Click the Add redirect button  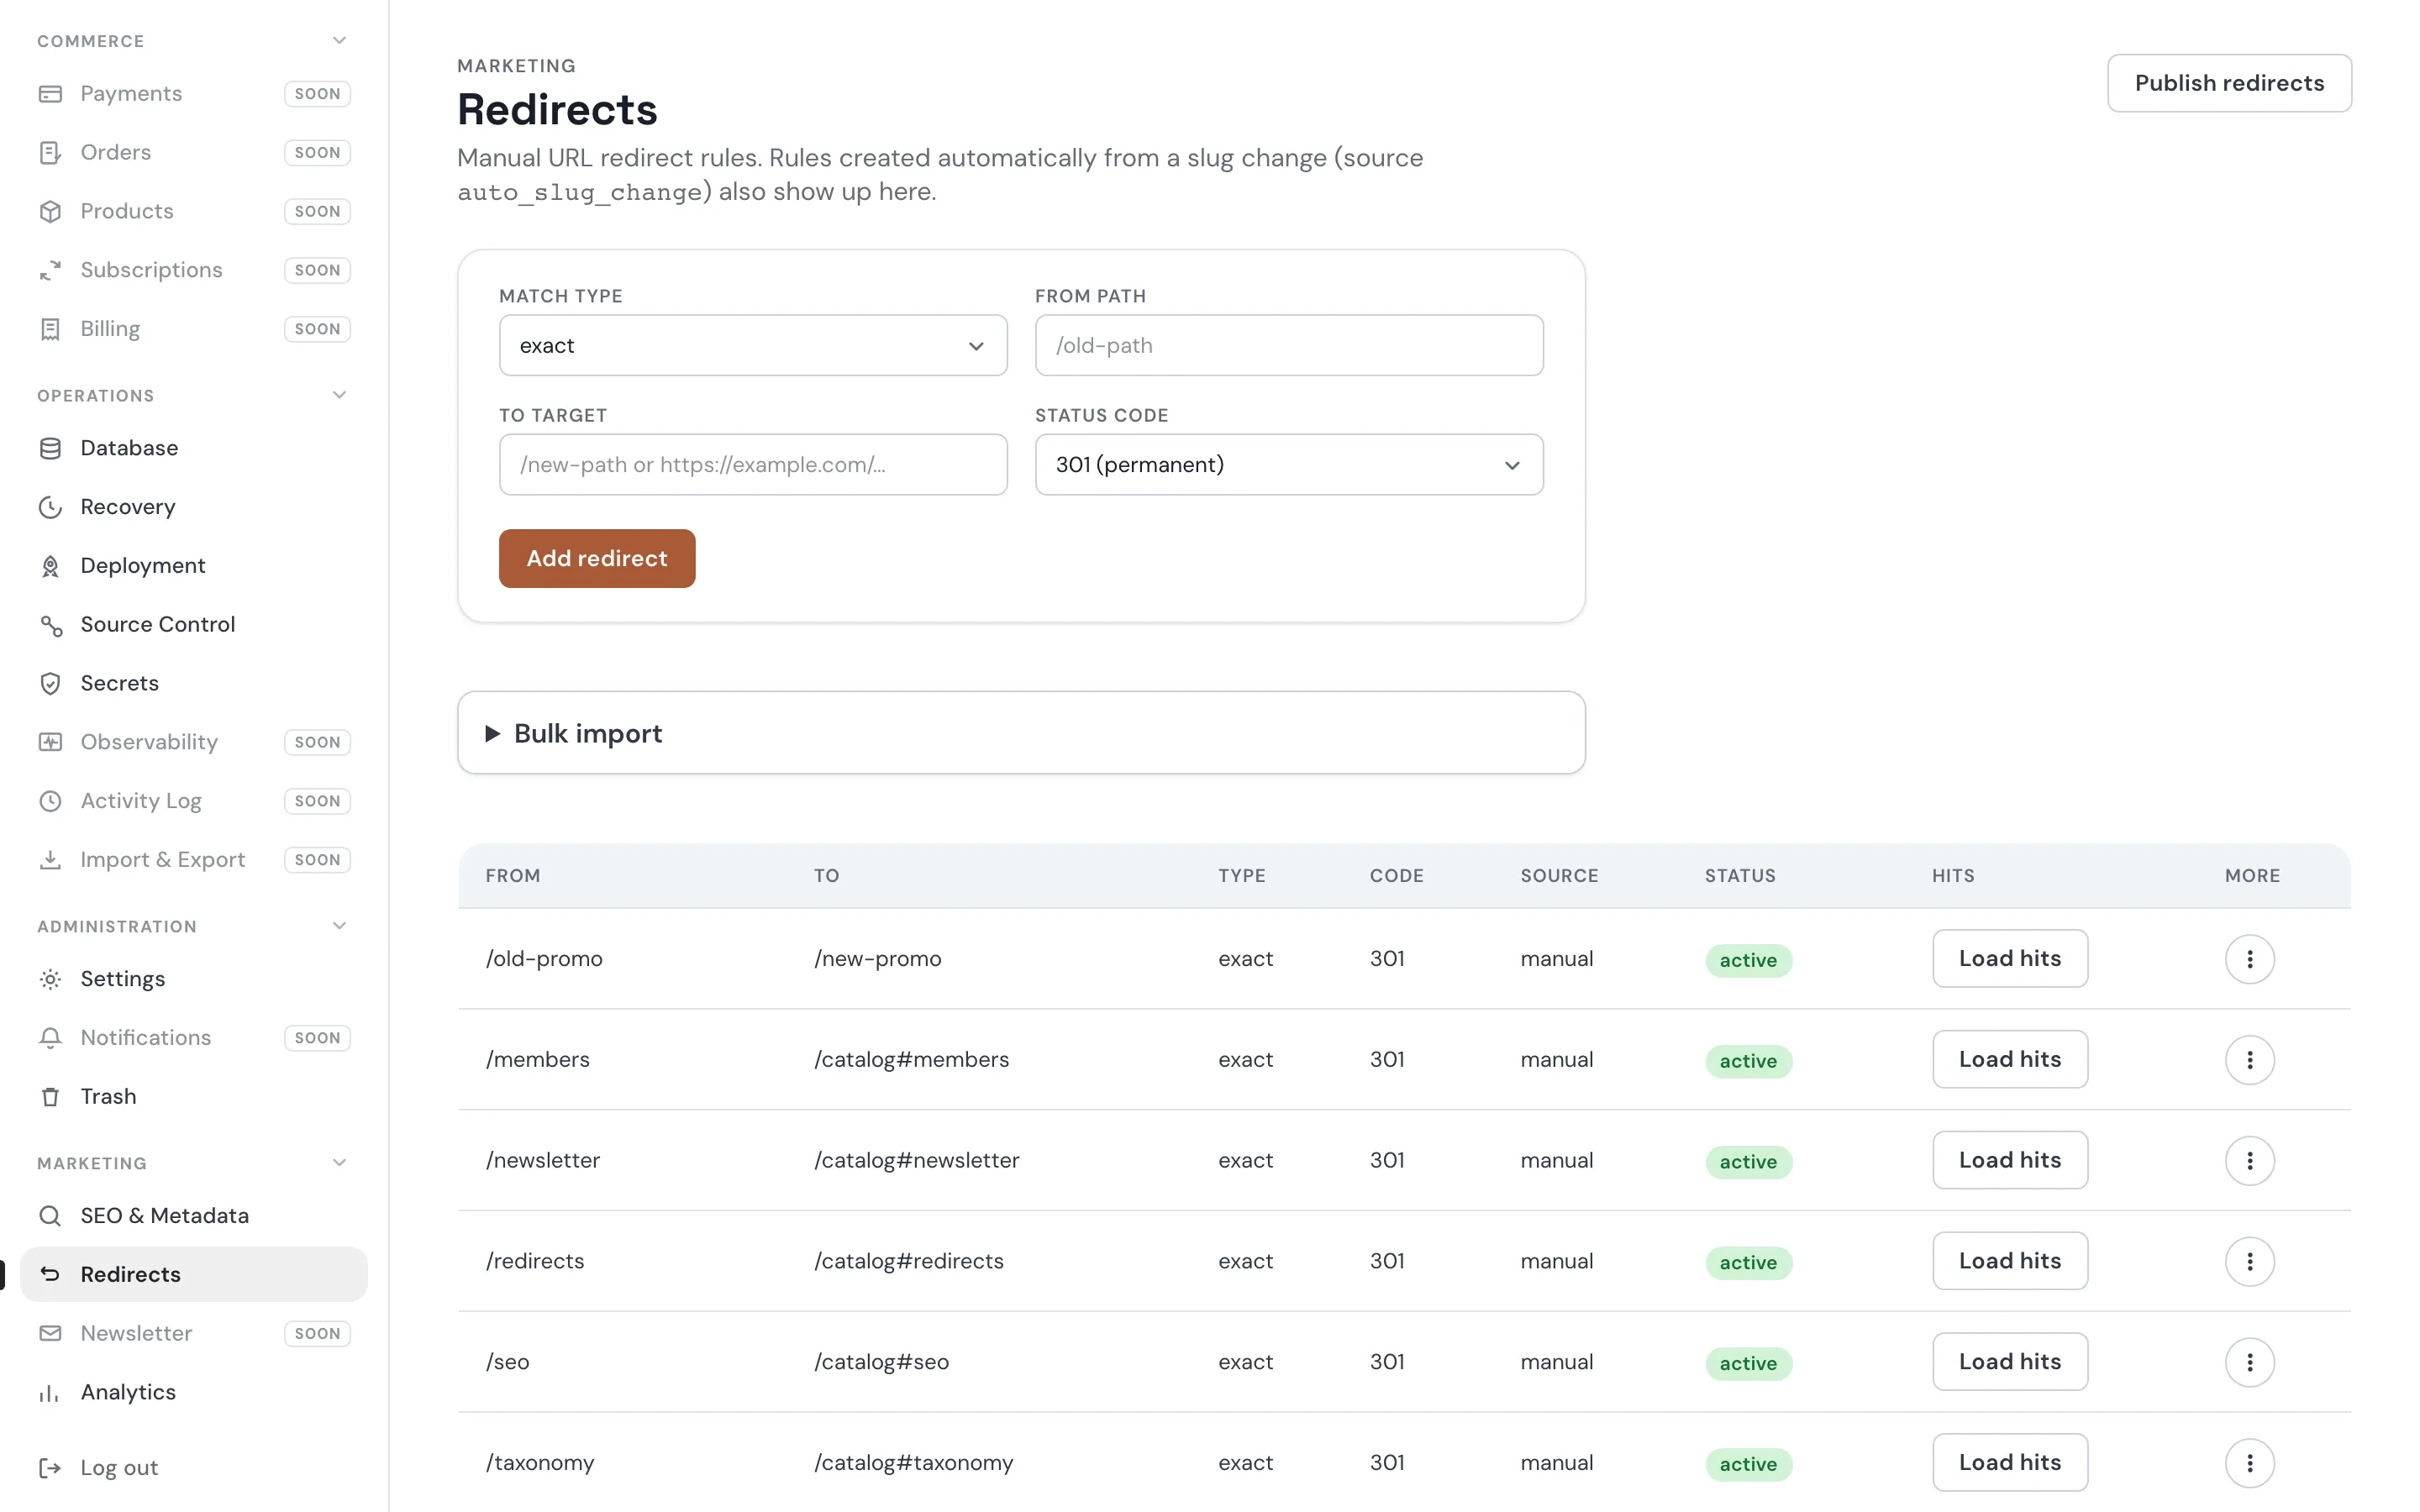pos(597,559)
